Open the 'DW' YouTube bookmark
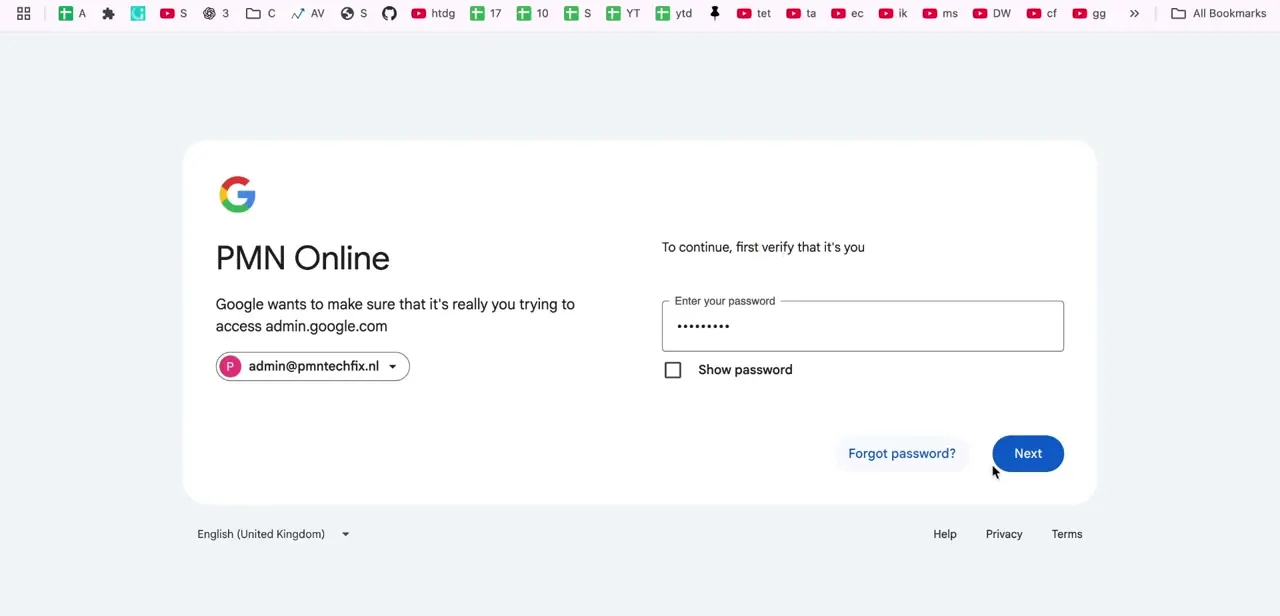 pyautogui.click(x=991, y=13)
